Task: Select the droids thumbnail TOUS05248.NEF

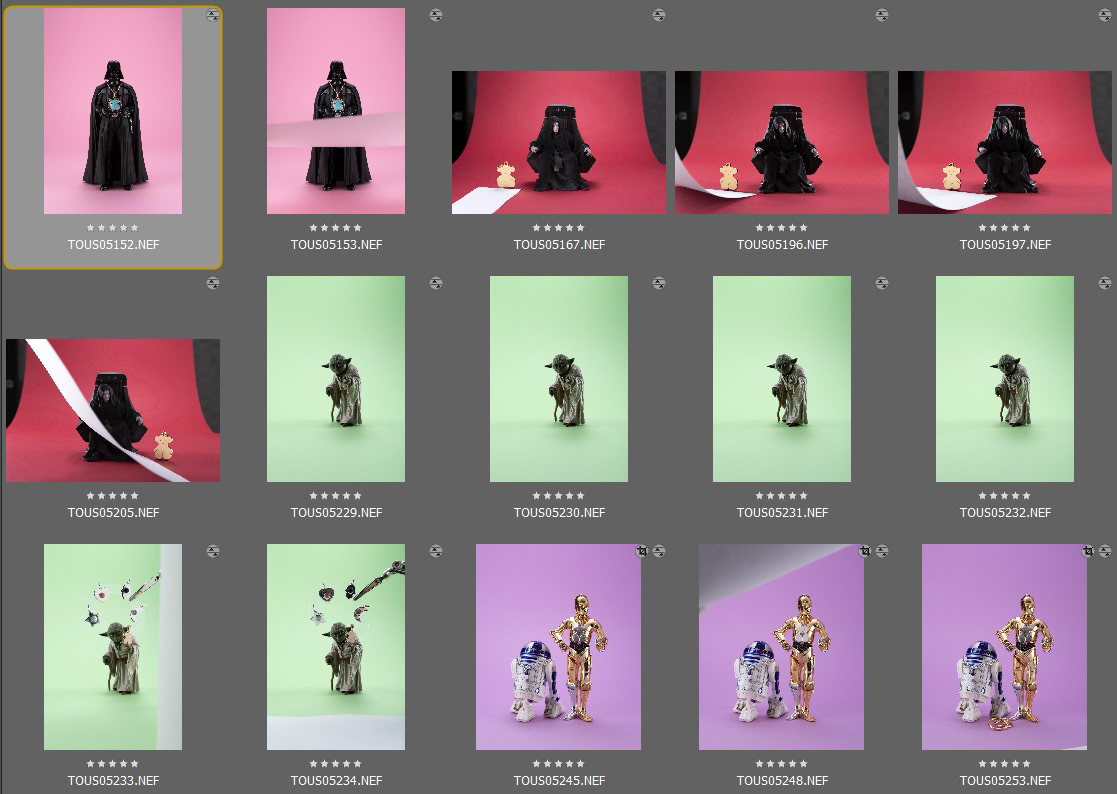Action: click(x=781, y=647)
